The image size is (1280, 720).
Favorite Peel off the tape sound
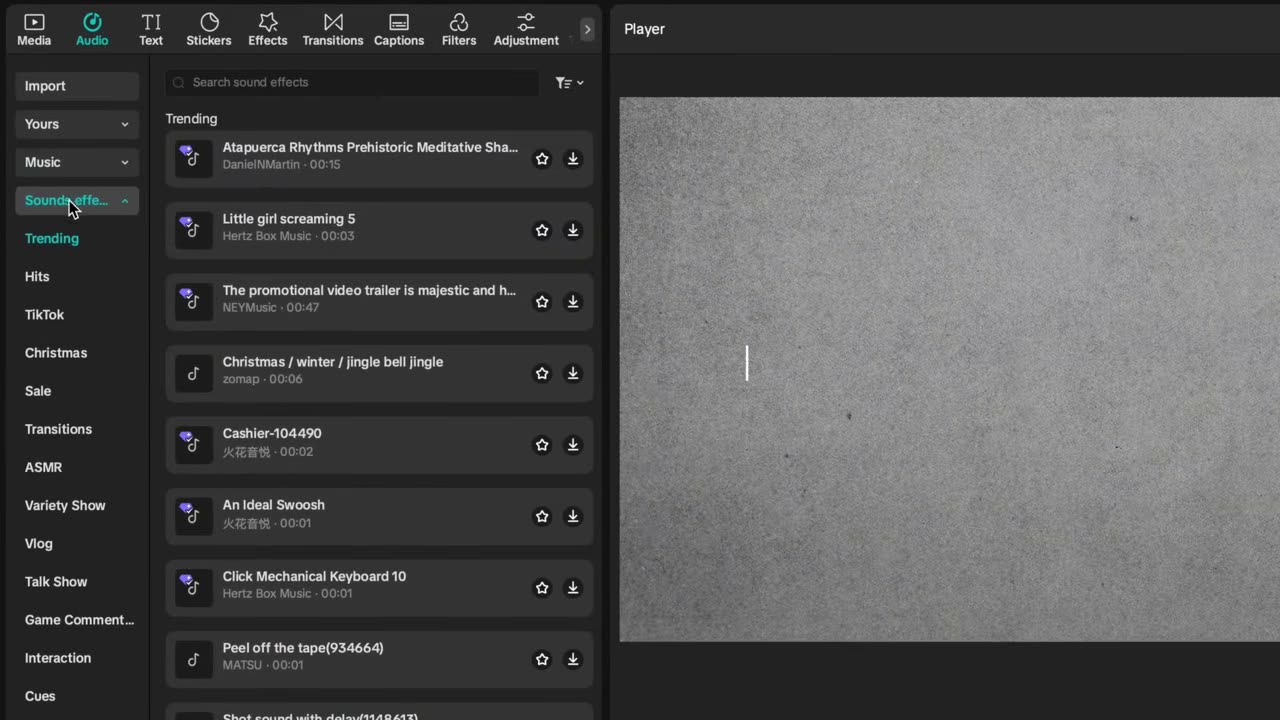coord(542,659)
